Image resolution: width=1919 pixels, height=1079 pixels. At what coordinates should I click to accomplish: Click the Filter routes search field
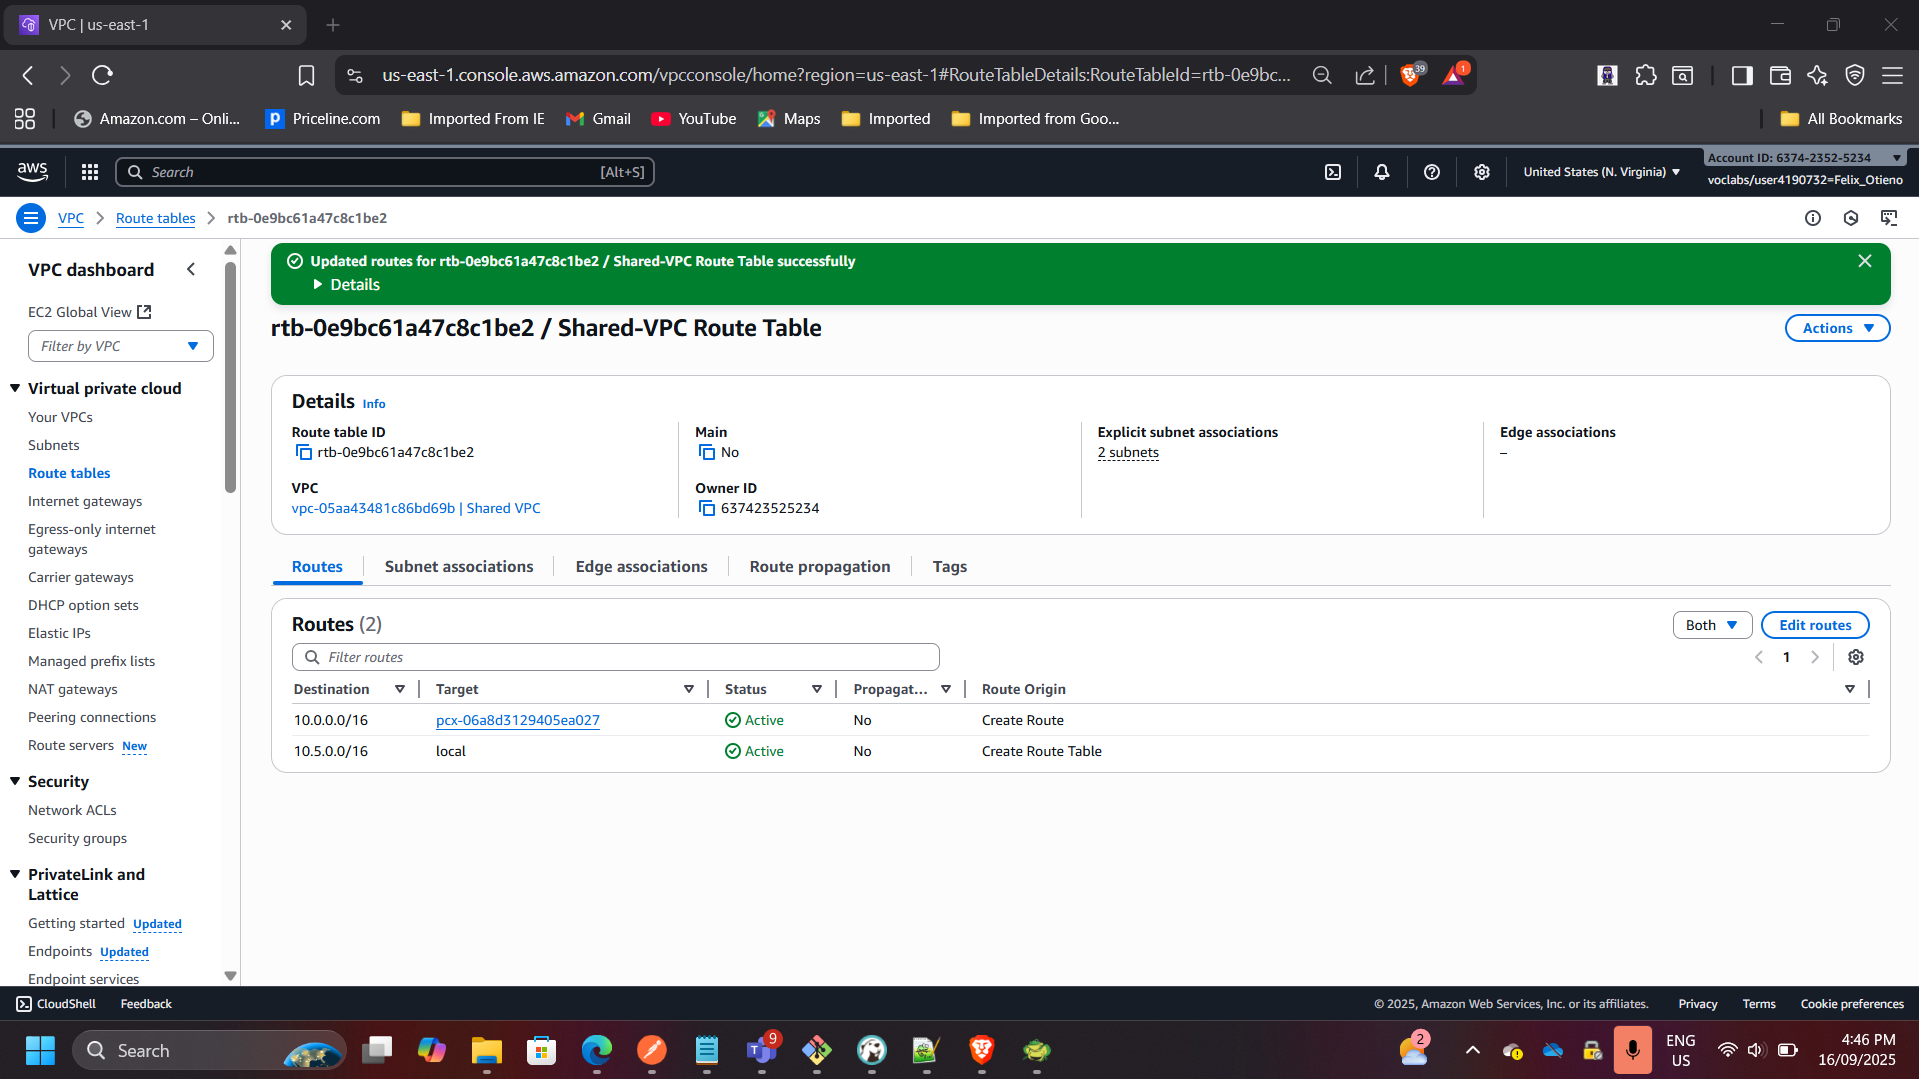615,657
